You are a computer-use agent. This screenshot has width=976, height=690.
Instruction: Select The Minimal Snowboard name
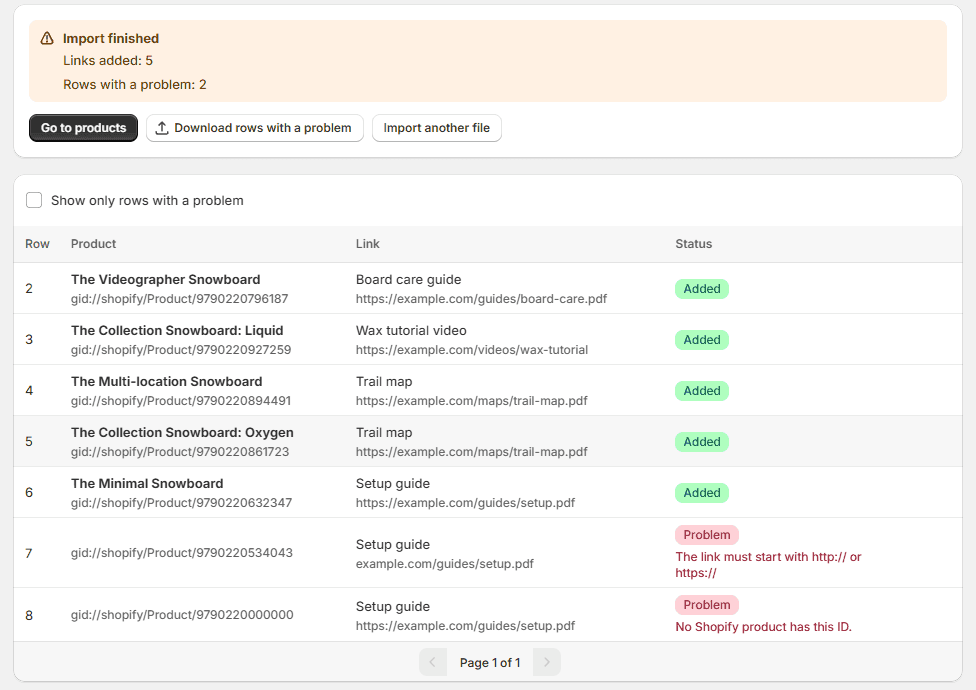point(147,483)
